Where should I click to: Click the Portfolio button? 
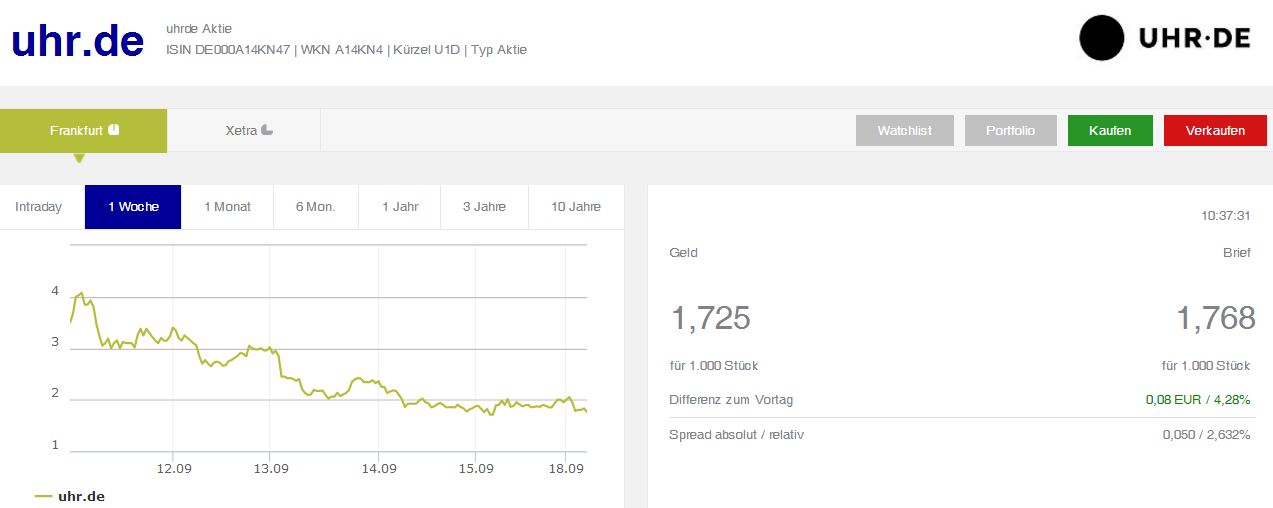pos(1010,131)
